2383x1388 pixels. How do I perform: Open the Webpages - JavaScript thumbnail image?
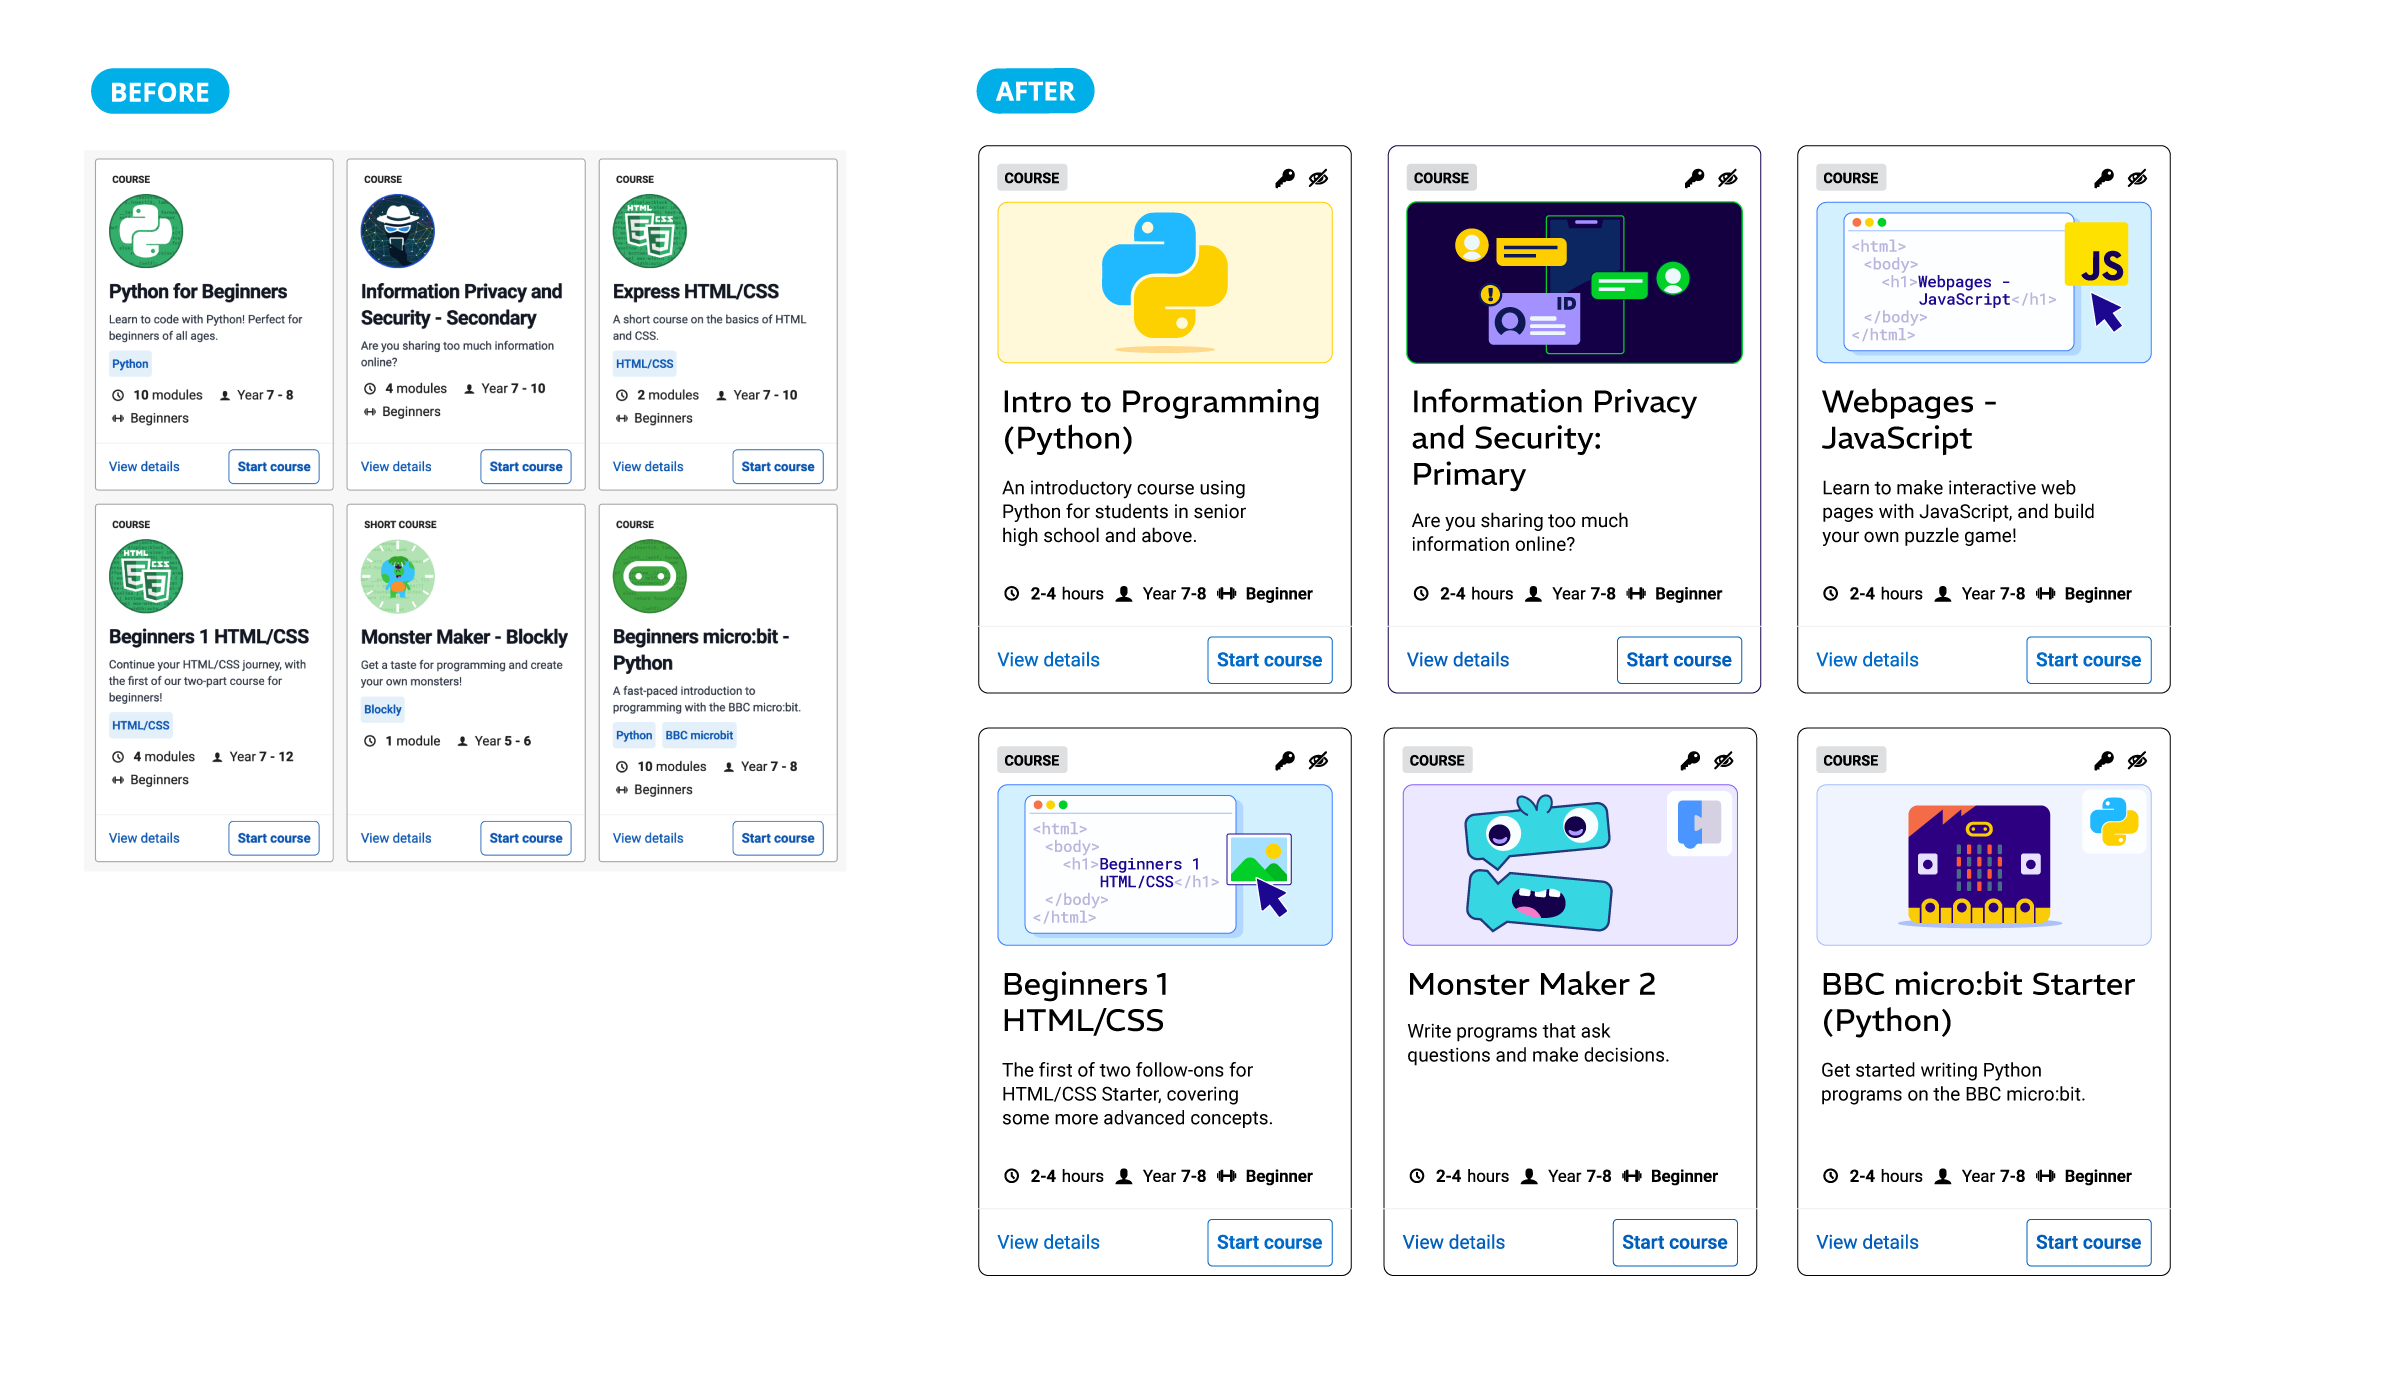[1983, 283]
